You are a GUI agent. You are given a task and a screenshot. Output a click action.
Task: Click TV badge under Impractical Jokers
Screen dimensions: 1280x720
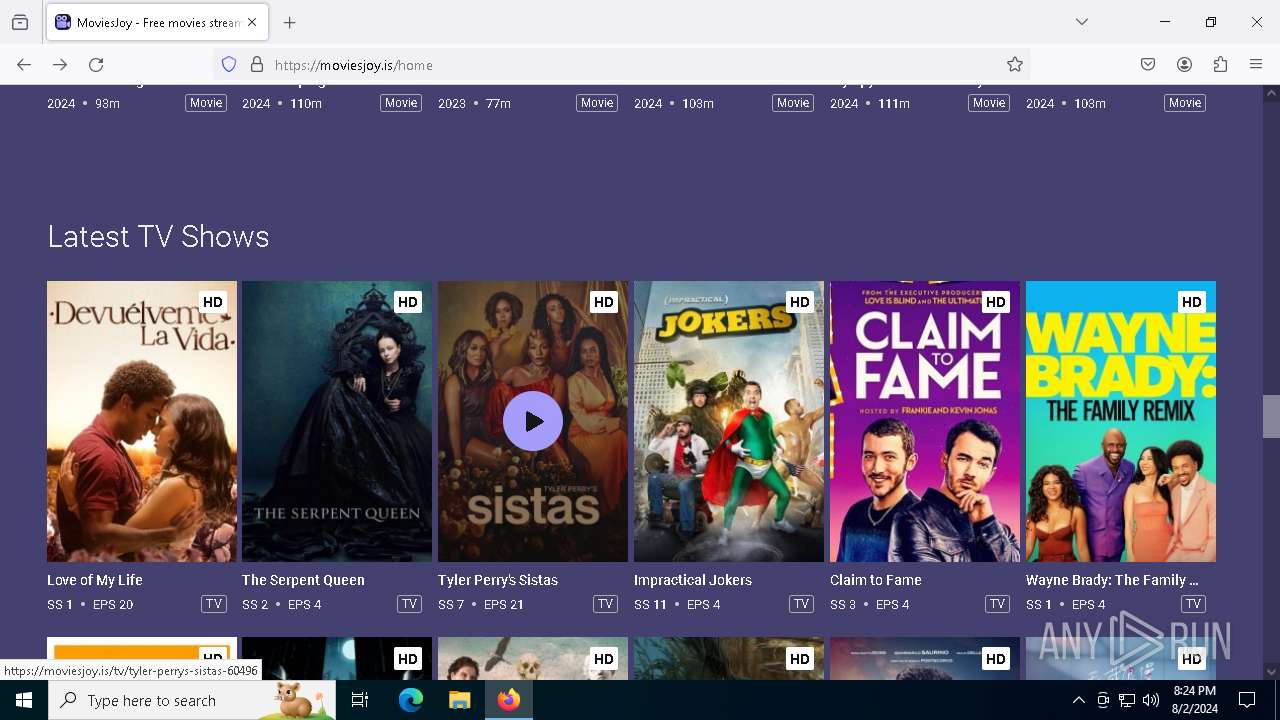pyautogui.click(x=801, y=604)
